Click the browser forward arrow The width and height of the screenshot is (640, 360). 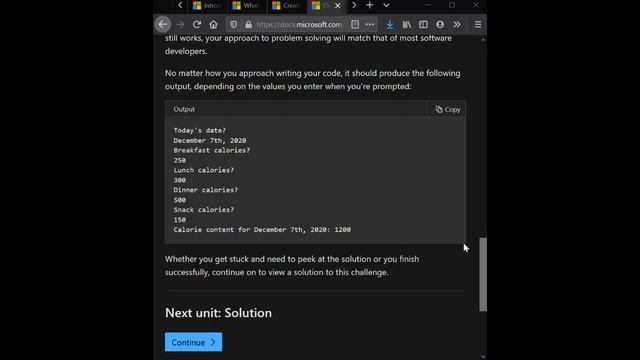[180, 24]
